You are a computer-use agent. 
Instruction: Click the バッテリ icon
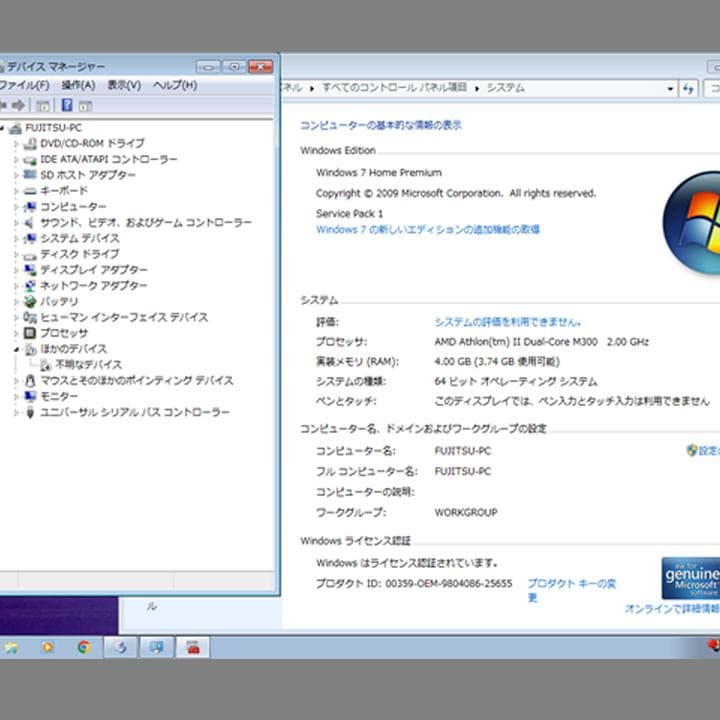click(30, 302)
